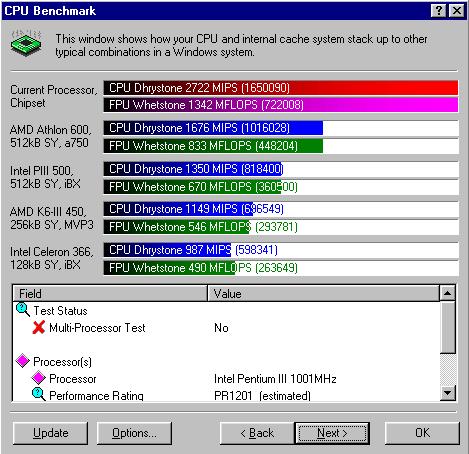469x454 pixels.
Task: Click the Update button
Action: pos(51,433)
